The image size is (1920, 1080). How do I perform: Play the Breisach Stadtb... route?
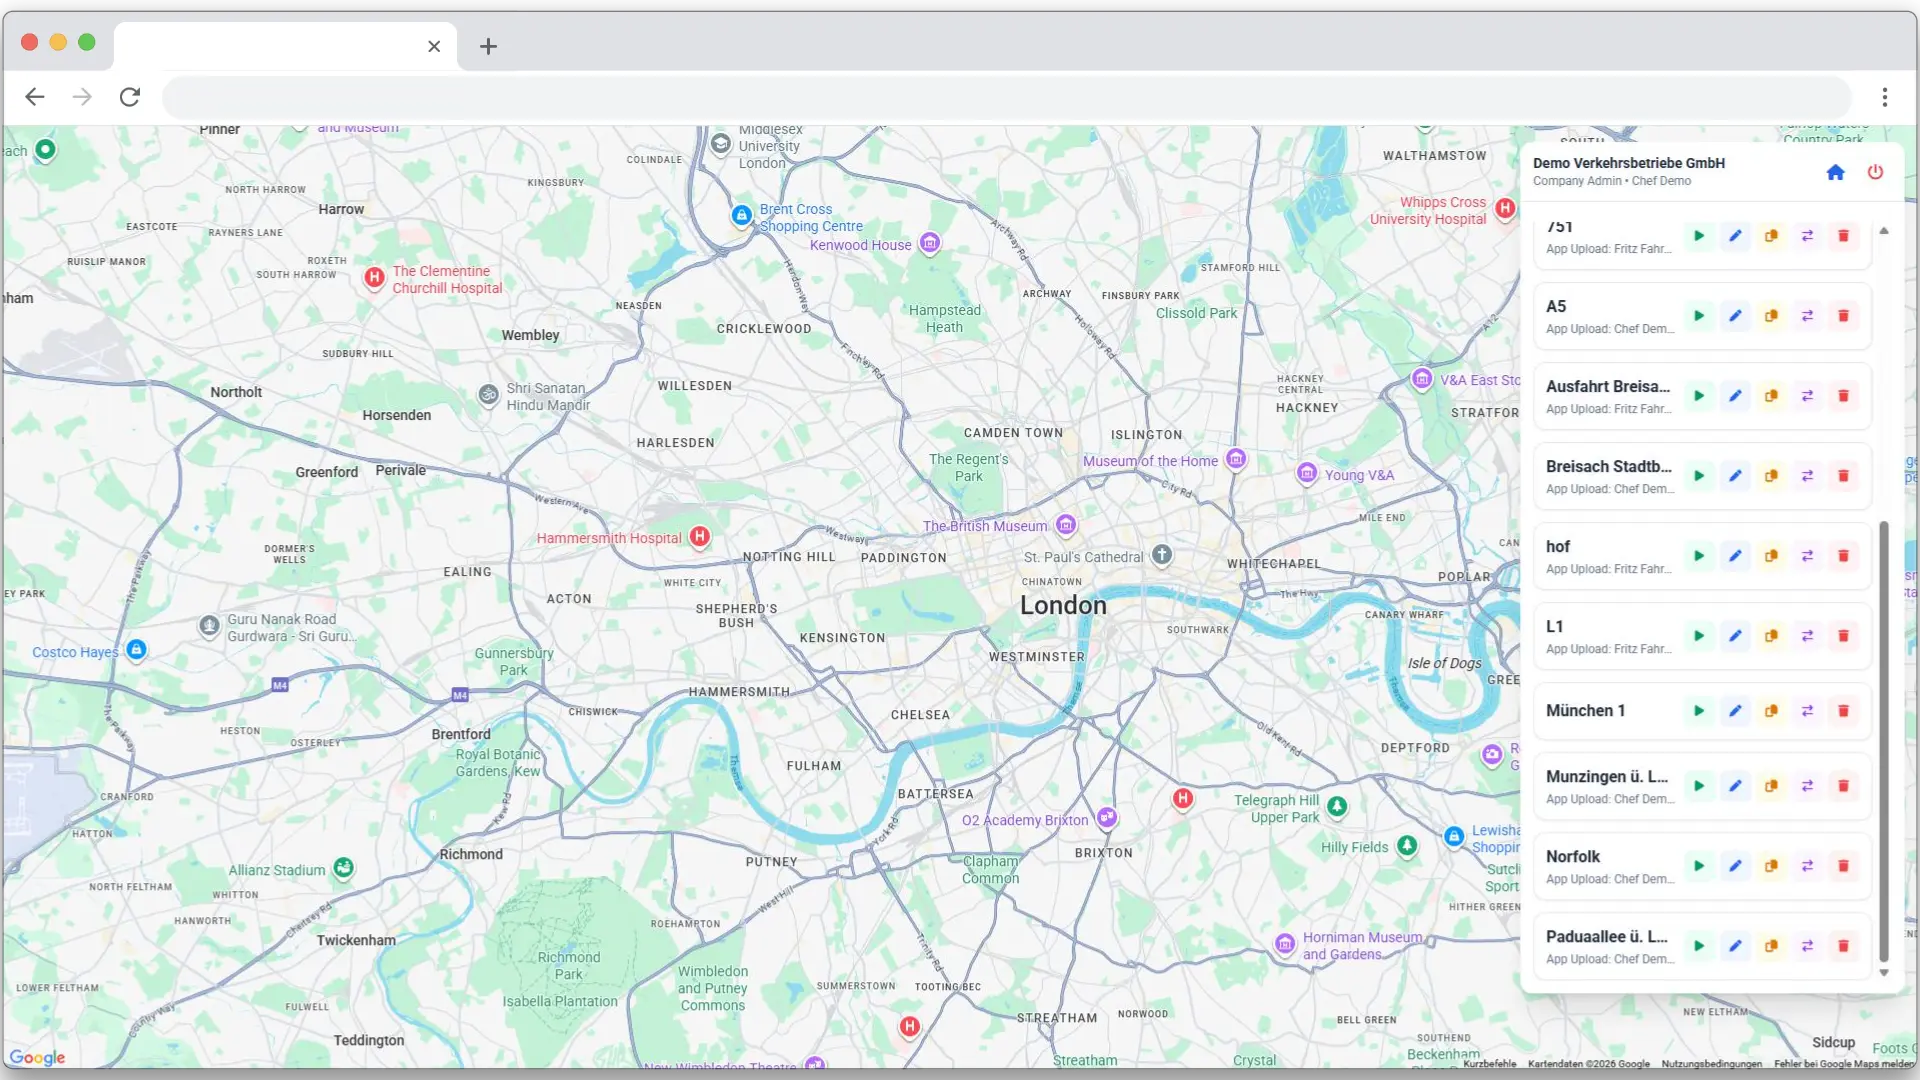pos(1699,476)
